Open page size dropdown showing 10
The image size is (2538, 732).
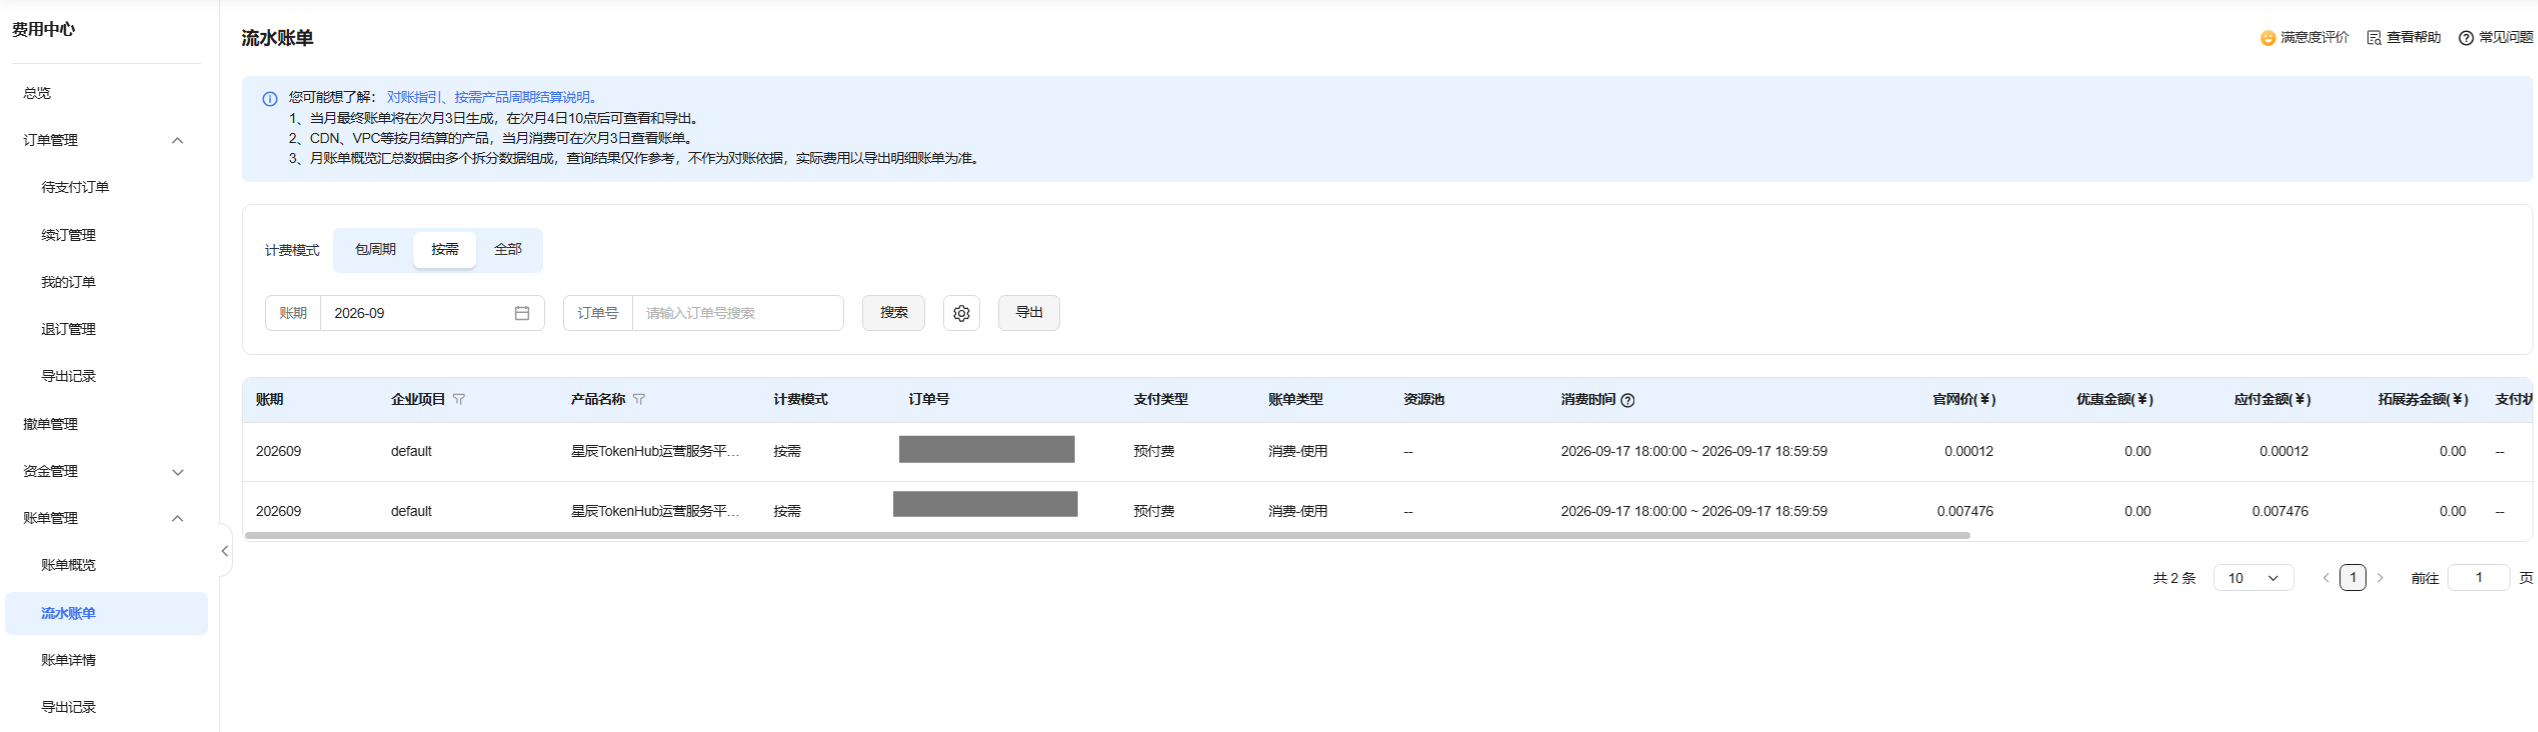click(x=2253, y=578)
